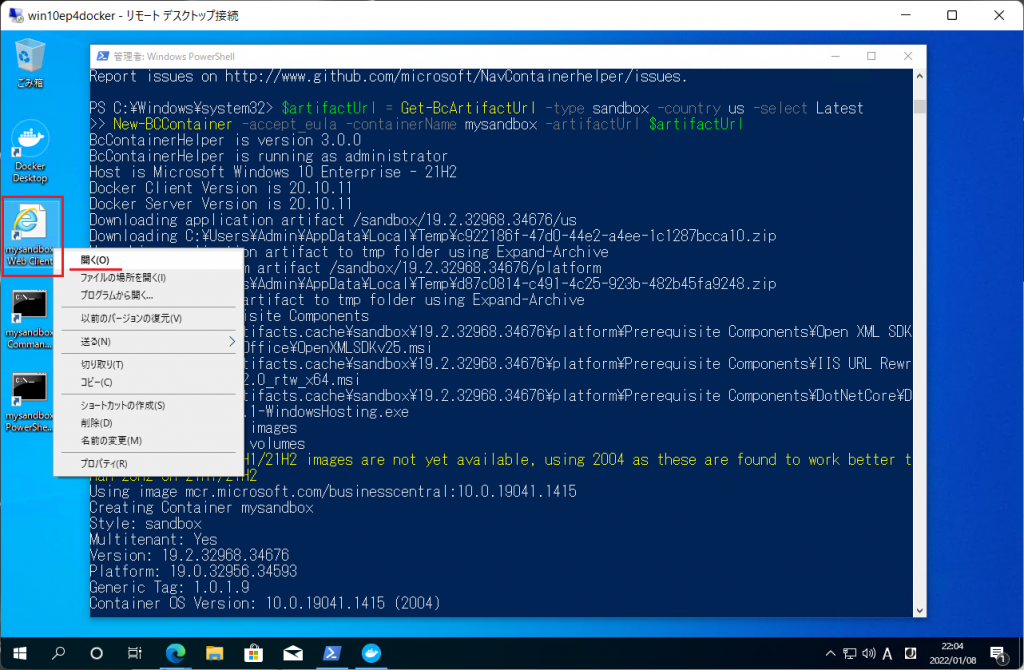This screenshot has height=670, width=1024.
Task: Show hidden tray icons chevron
Action: tap(830, 653)
